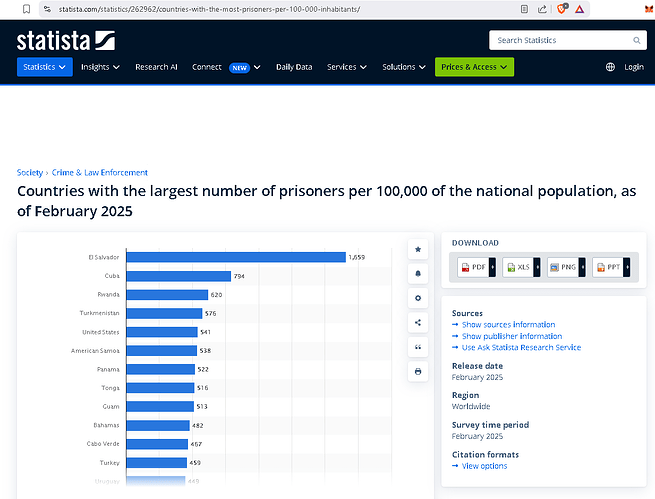Click the quotation mark citation icon
This screenshot has width=655, height=499.
(418, 347)
